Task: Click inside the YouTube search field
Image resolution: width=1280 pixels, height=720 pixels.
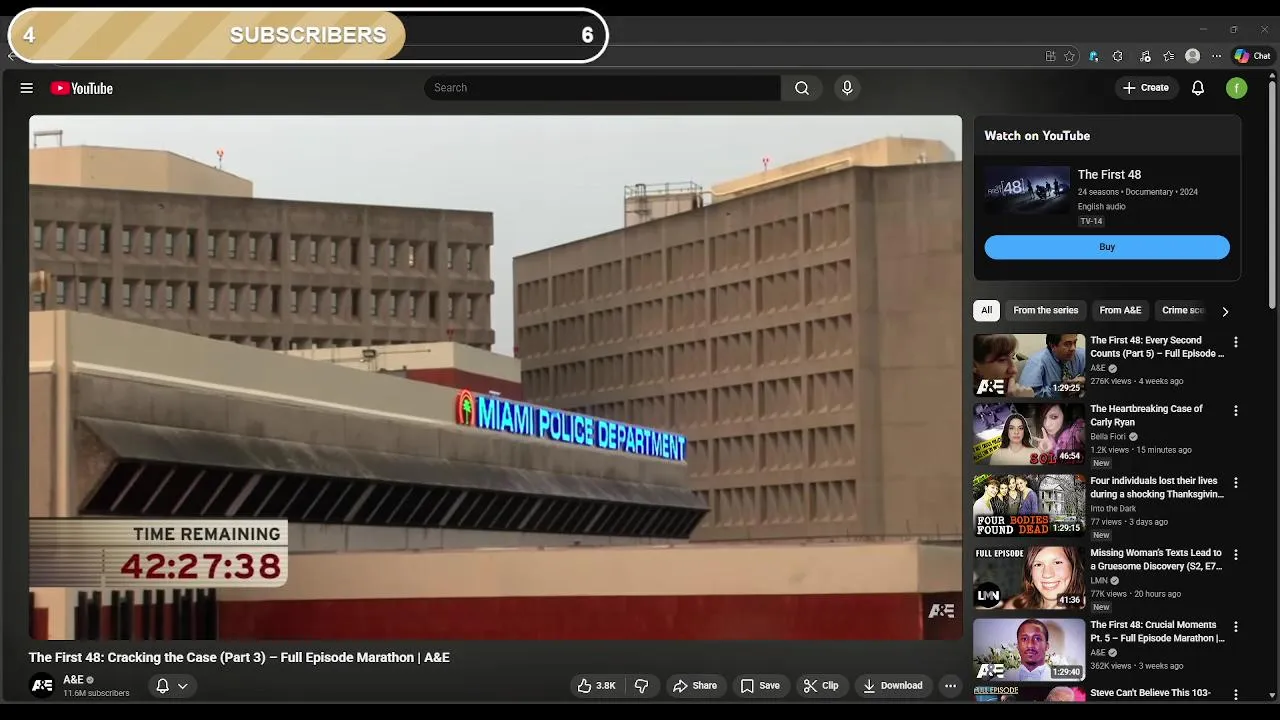Action: coord(602,88)
